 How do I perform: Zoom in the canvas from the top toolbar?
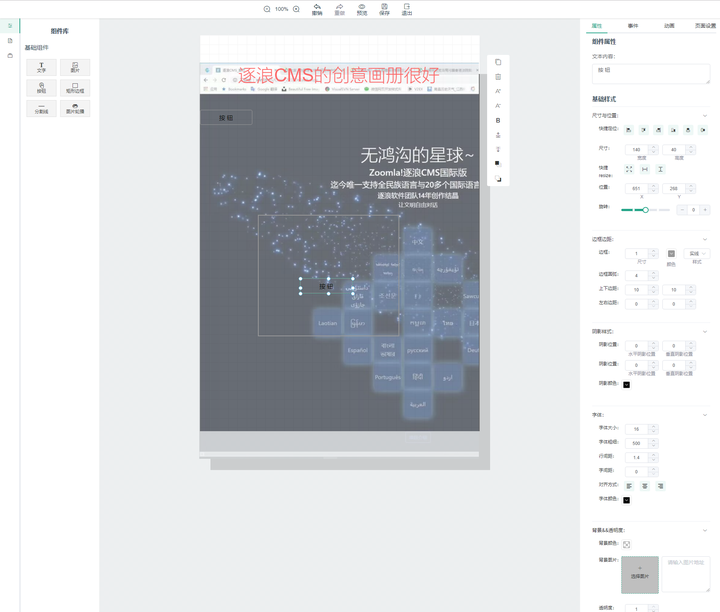pos(296,9)
